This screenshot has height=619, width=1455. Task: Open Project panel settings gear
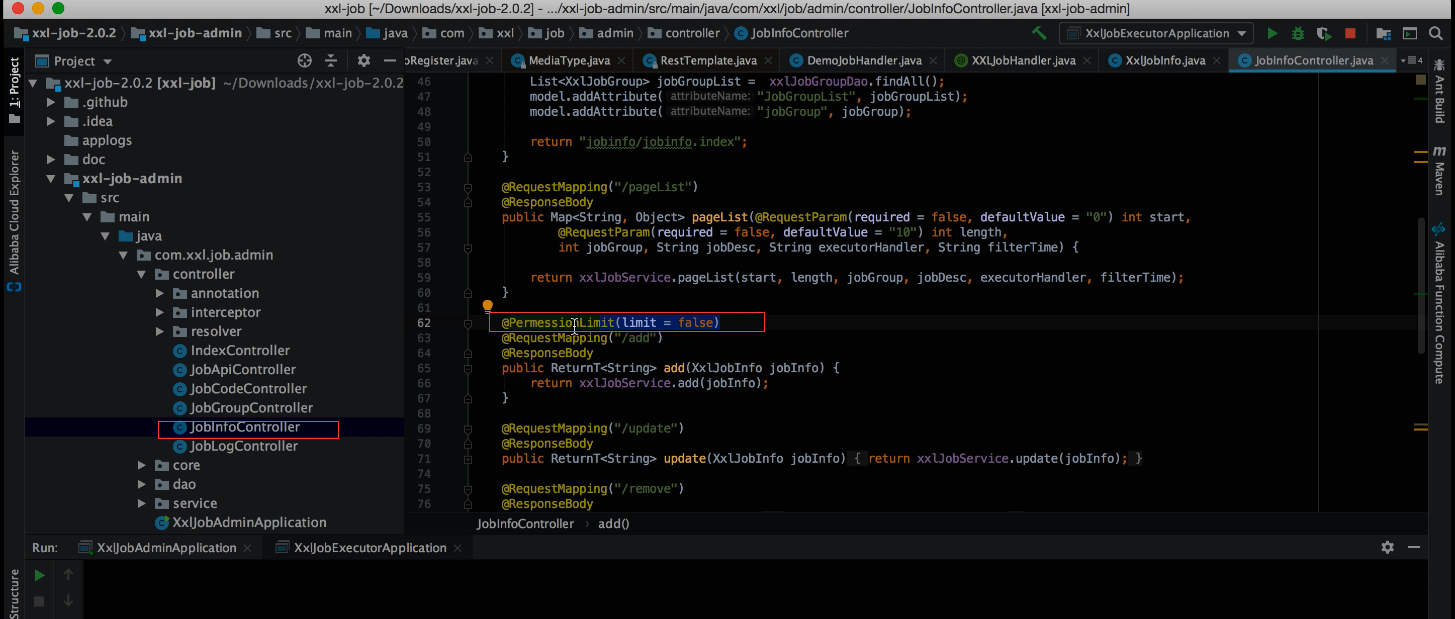point(364,61)
